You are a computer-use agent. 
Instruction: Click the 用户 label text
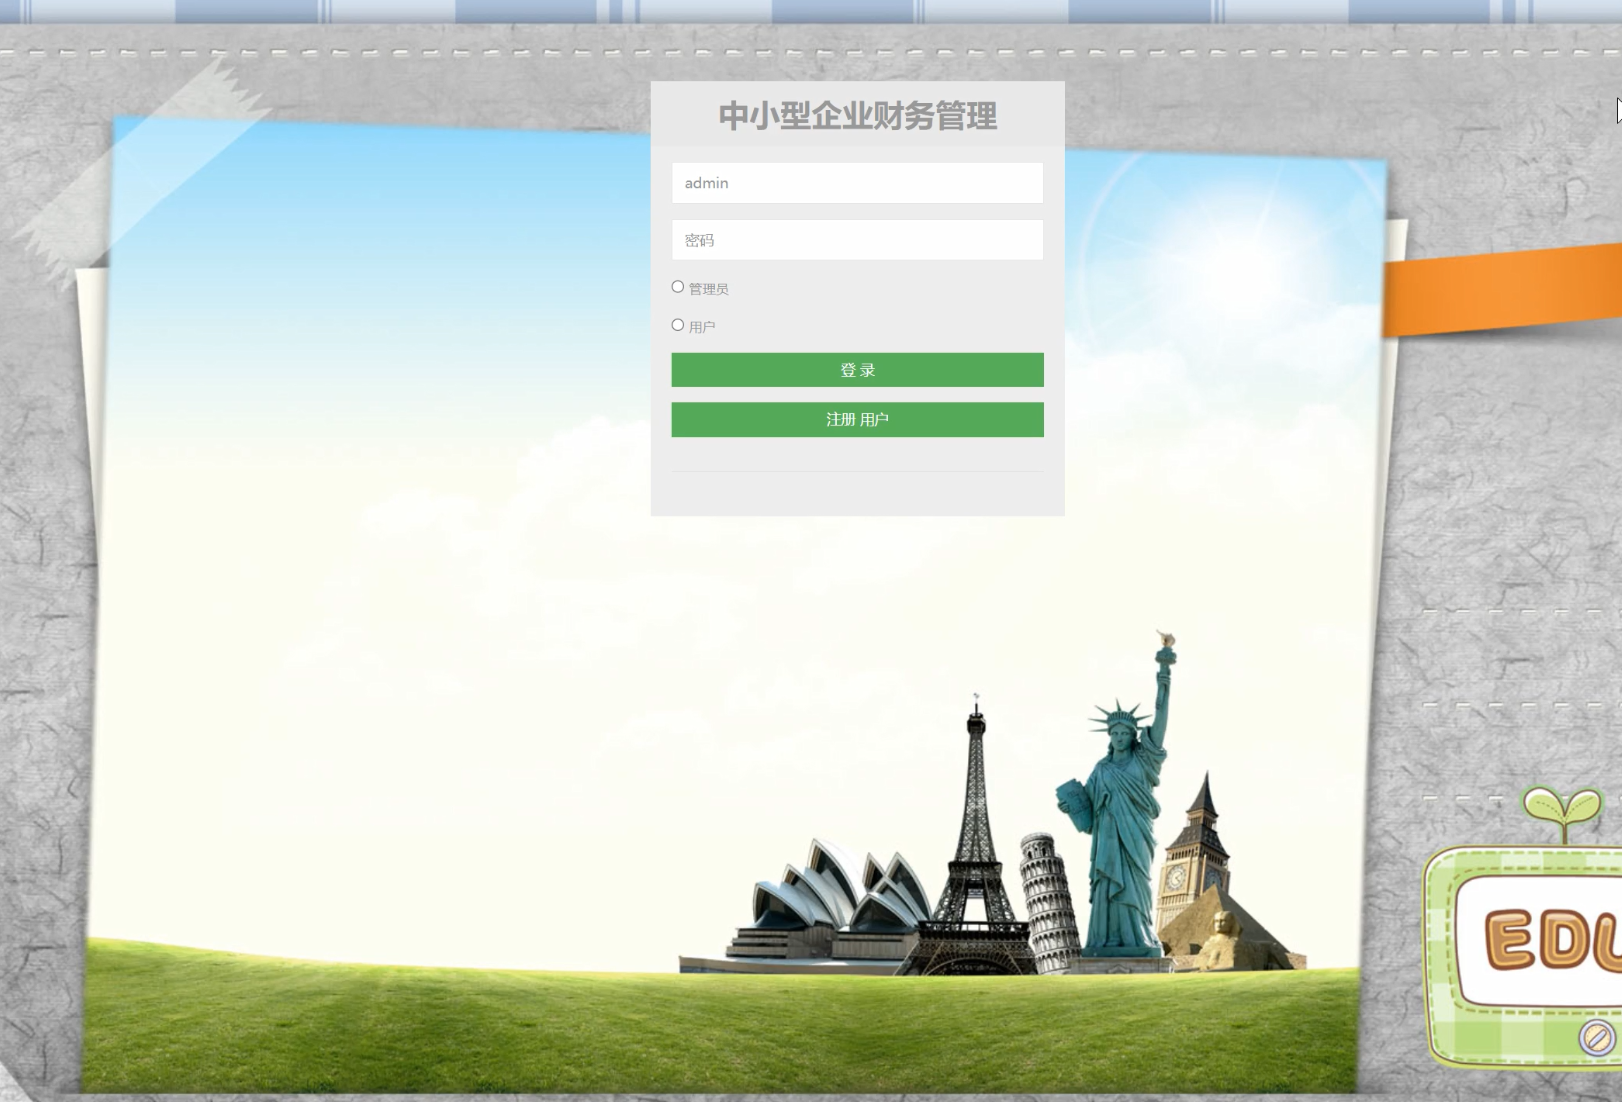[702, 327]
